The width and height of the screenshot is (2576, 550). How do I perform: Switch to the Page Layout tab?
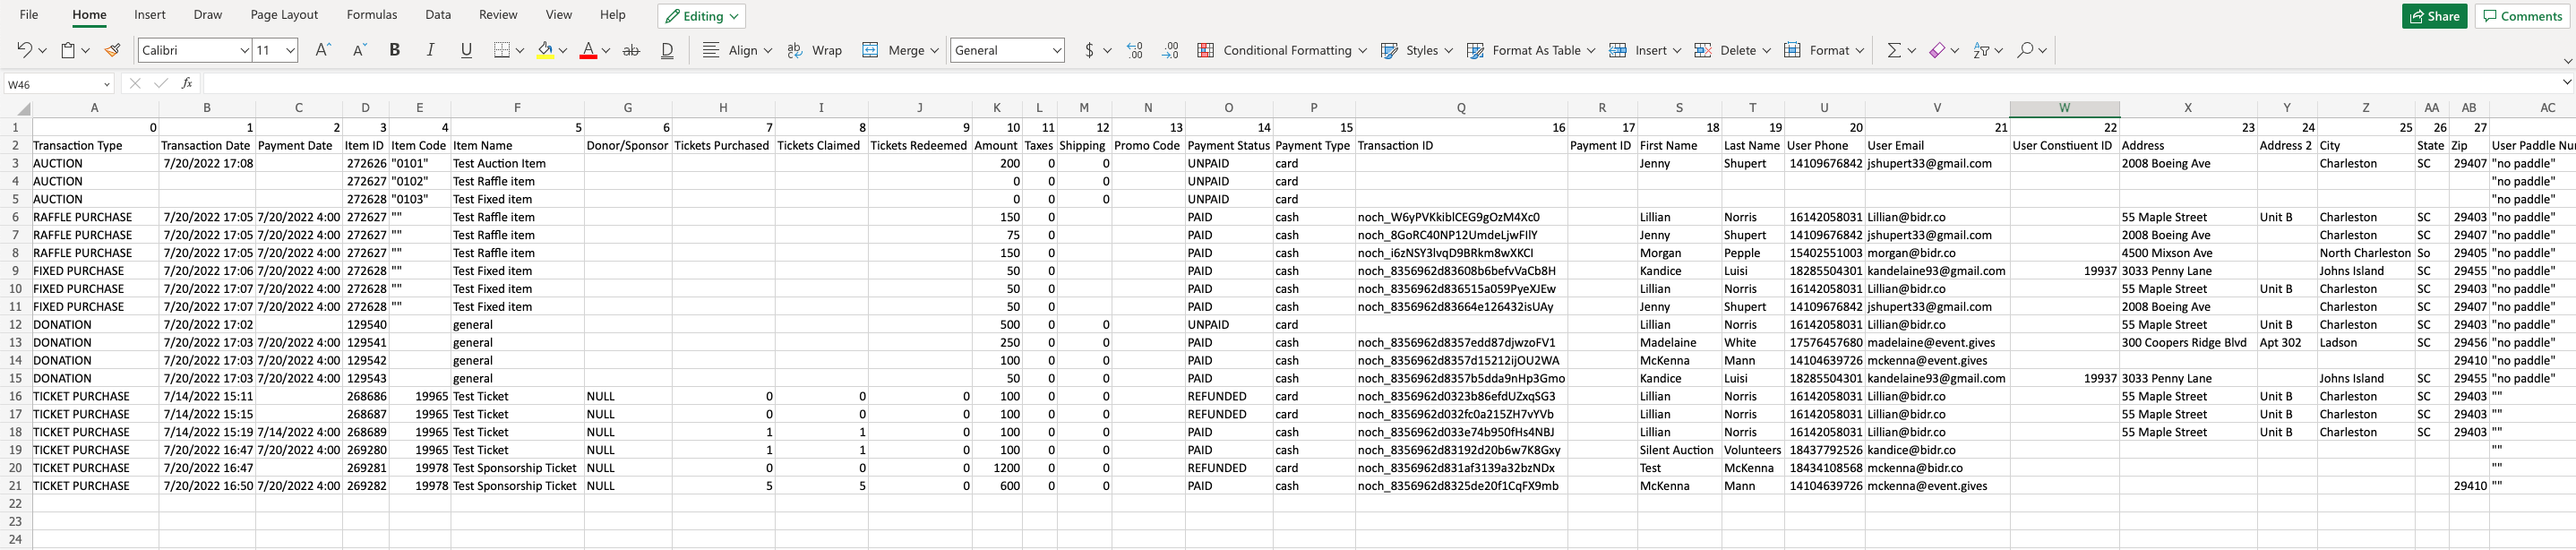[284, 15]
